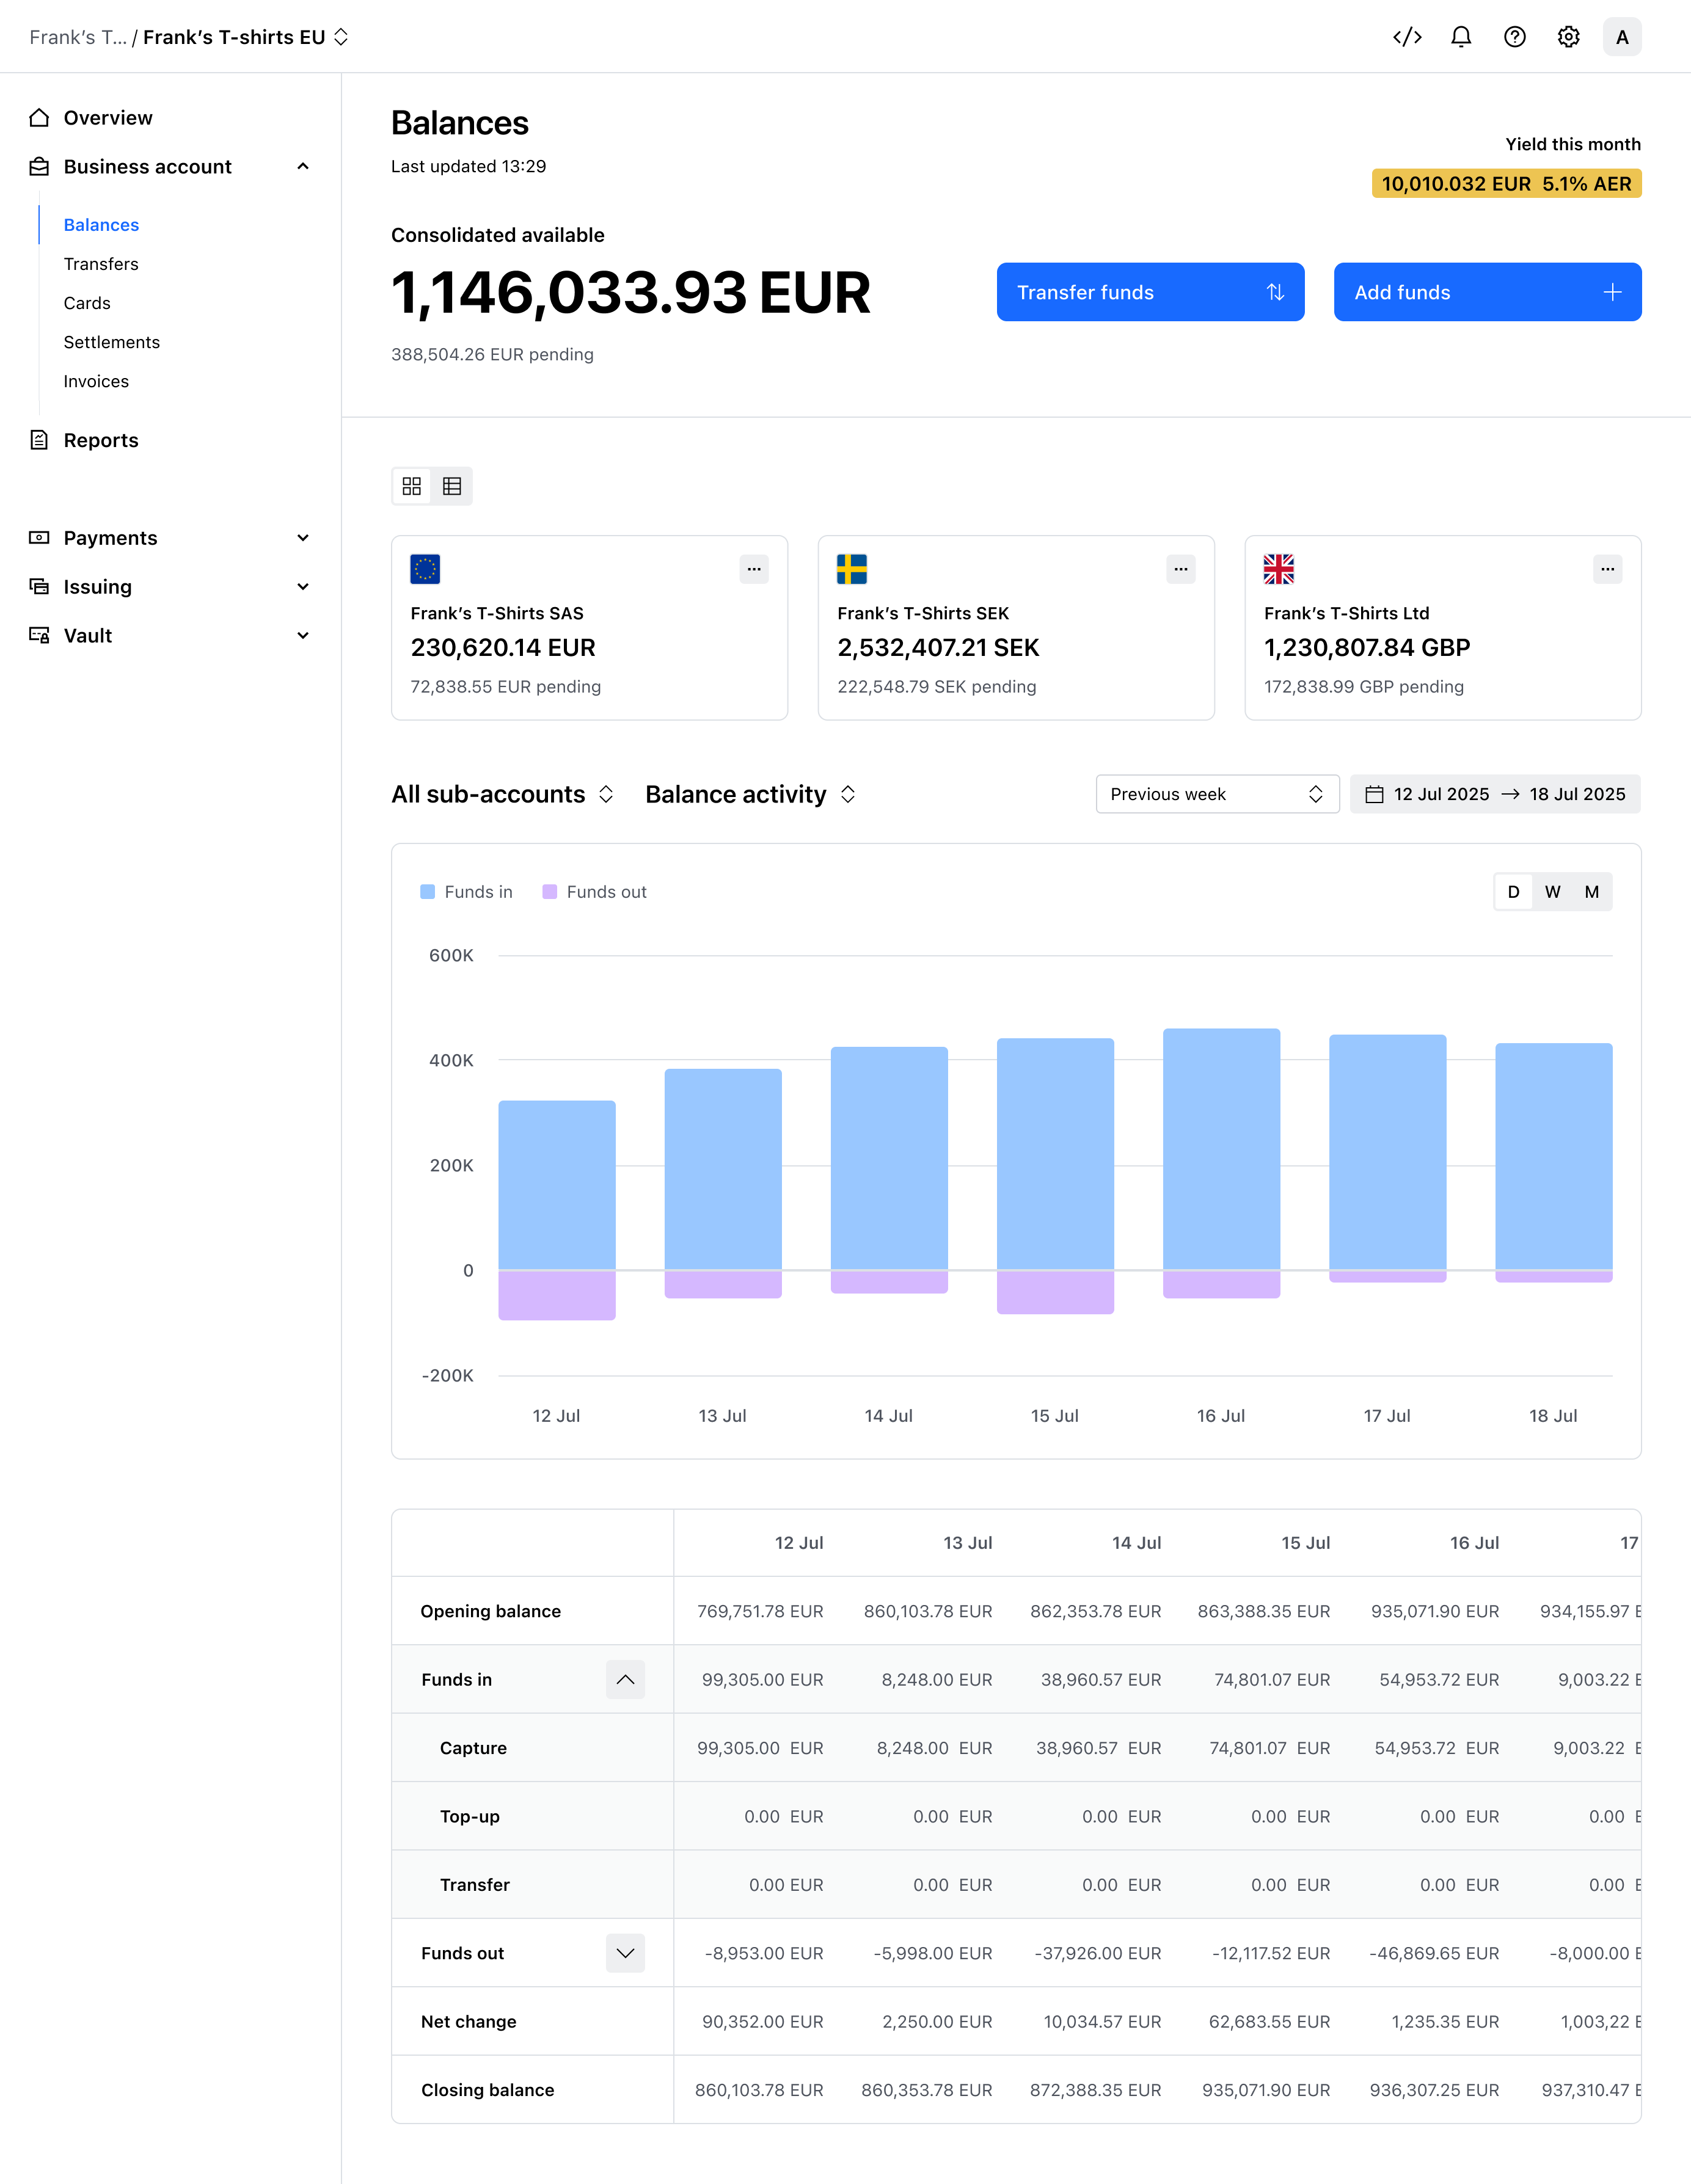Toggle Funds out legend series
The image size is (1691, 2184).
click(x=594, y=892)
